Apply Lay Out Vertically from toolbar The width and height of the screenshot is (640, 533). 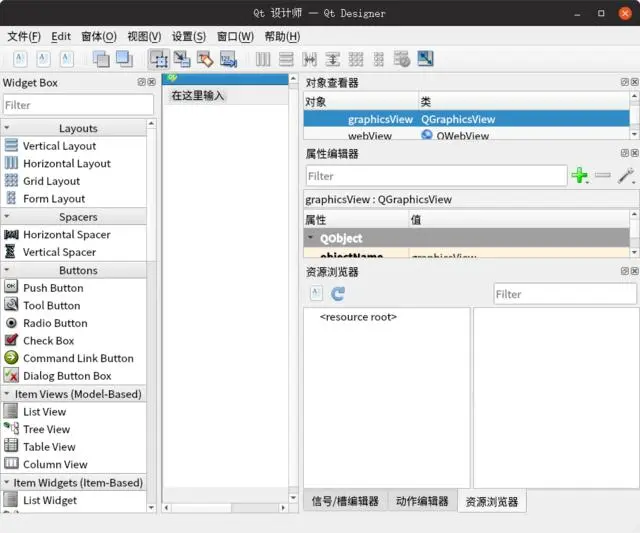tap(286, 59)
